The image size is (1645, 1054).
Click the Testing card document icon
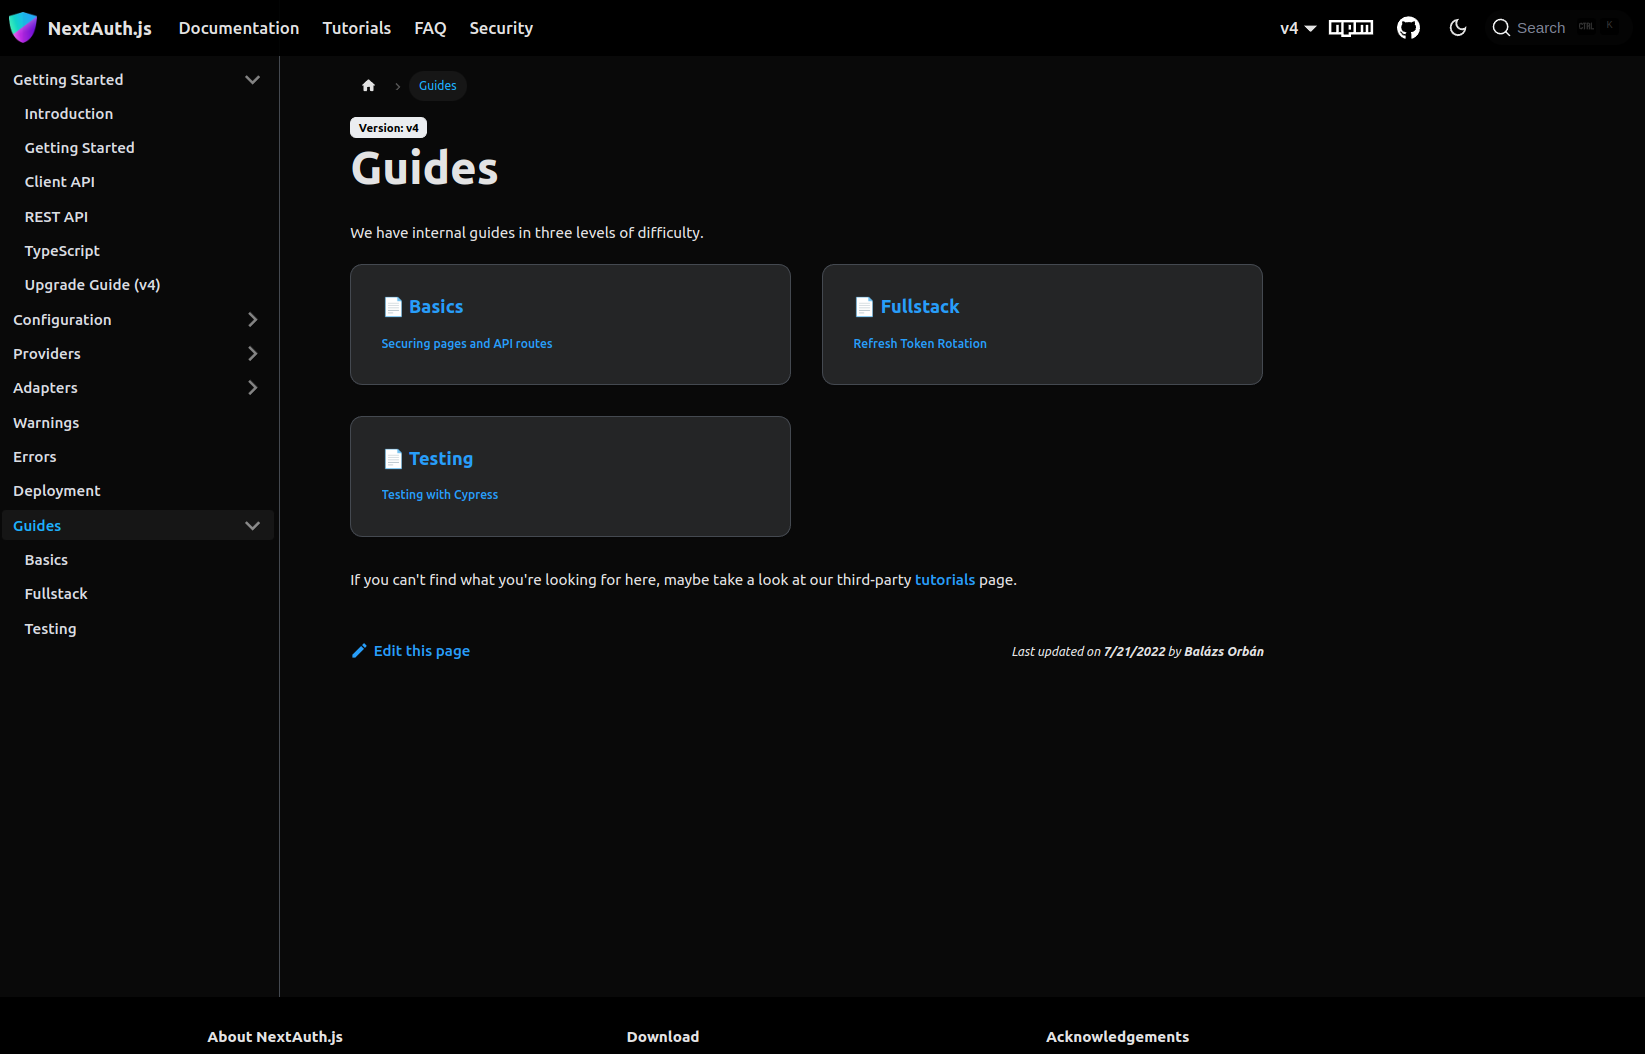pyautogui.click(x=393, y=459)
